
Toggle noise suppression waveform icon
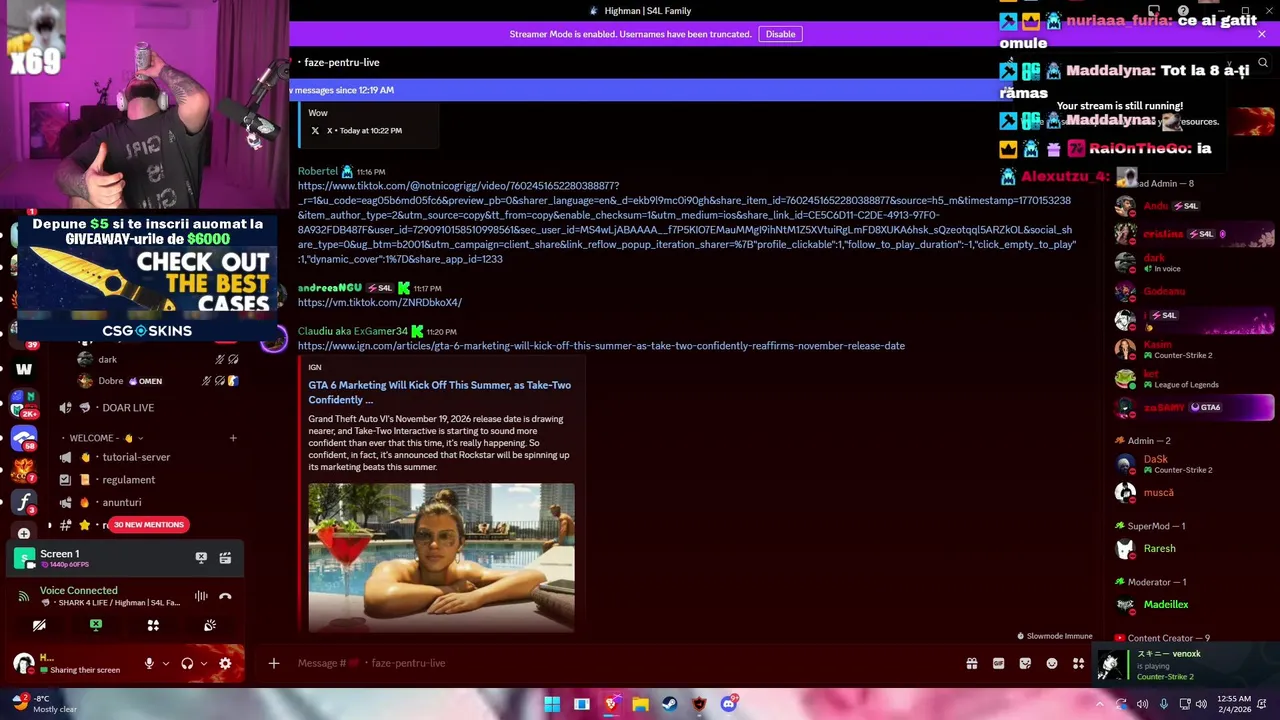(201, 596)
